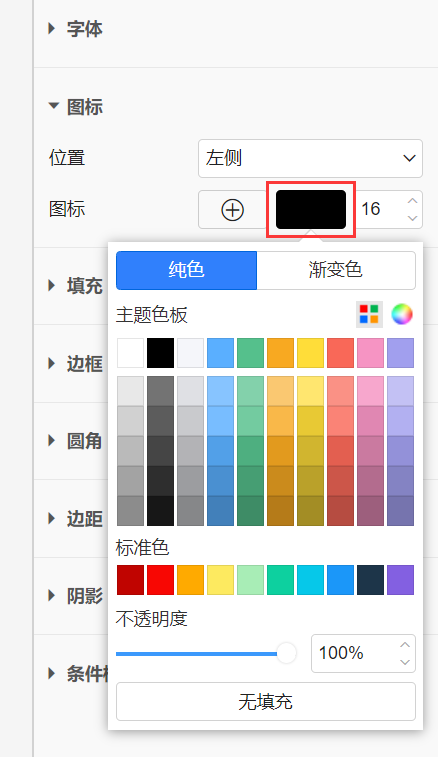Viewport: 438px width, 757px height.
Task: Open the theme palette grid icon
Action: 369,315
